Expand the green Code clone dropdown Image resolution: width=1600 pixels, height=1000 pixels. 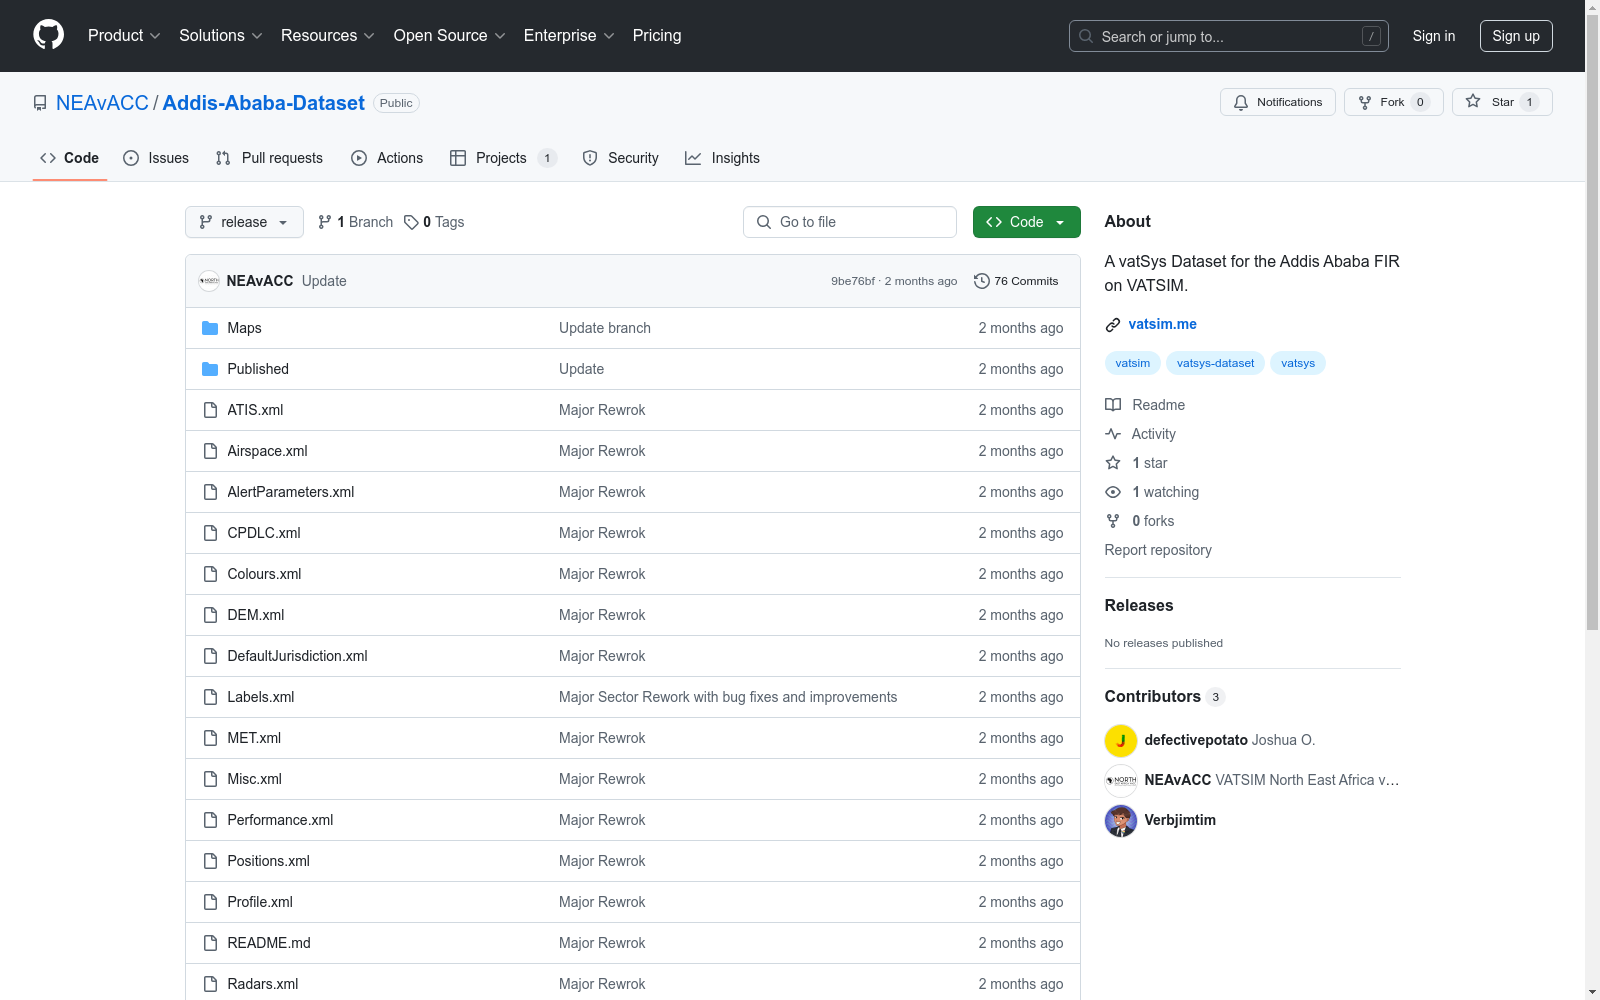(x=1026, y=222)
